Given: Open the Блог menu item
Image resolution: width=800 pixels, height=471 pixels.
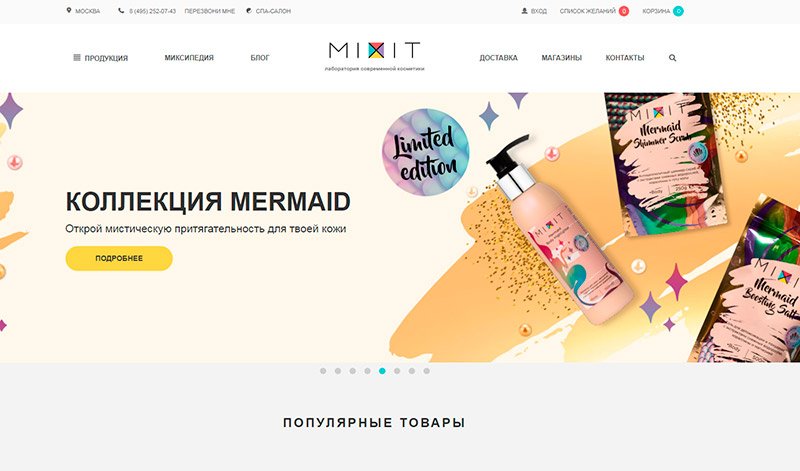Looking at the screenshot, I should coord(260,58).
